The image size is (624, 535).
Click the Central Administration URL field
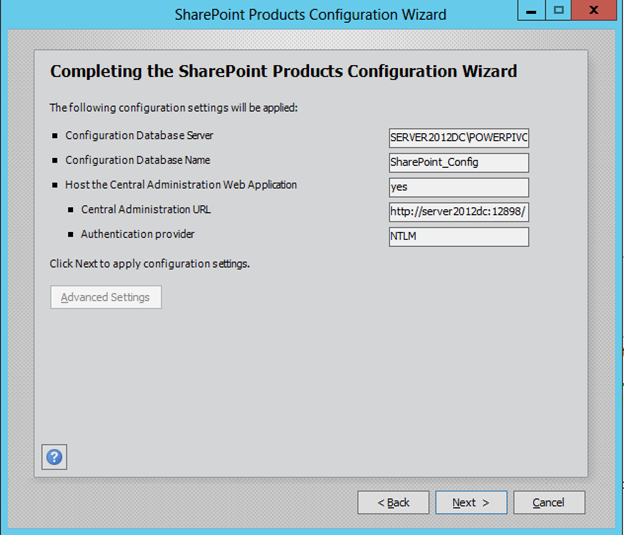[x=459, y=212]
